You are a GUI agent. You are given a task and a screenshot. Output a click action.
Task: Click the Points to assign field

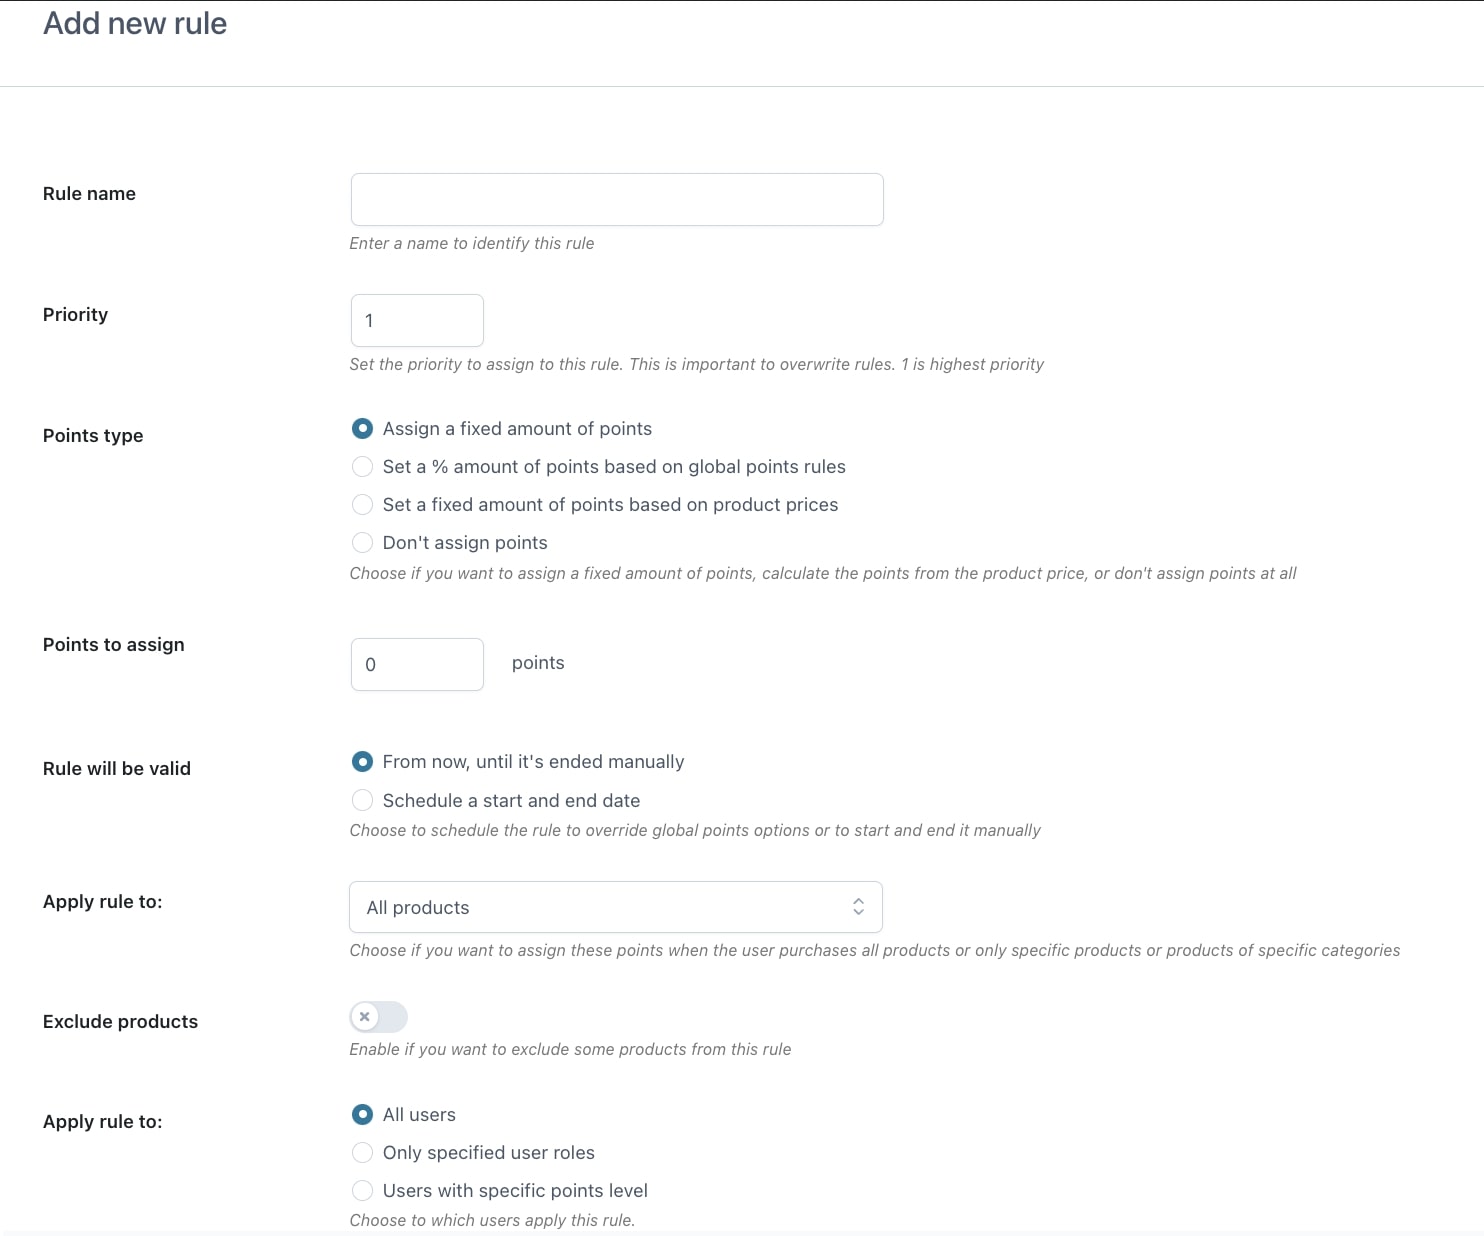(x=417, y=664)
